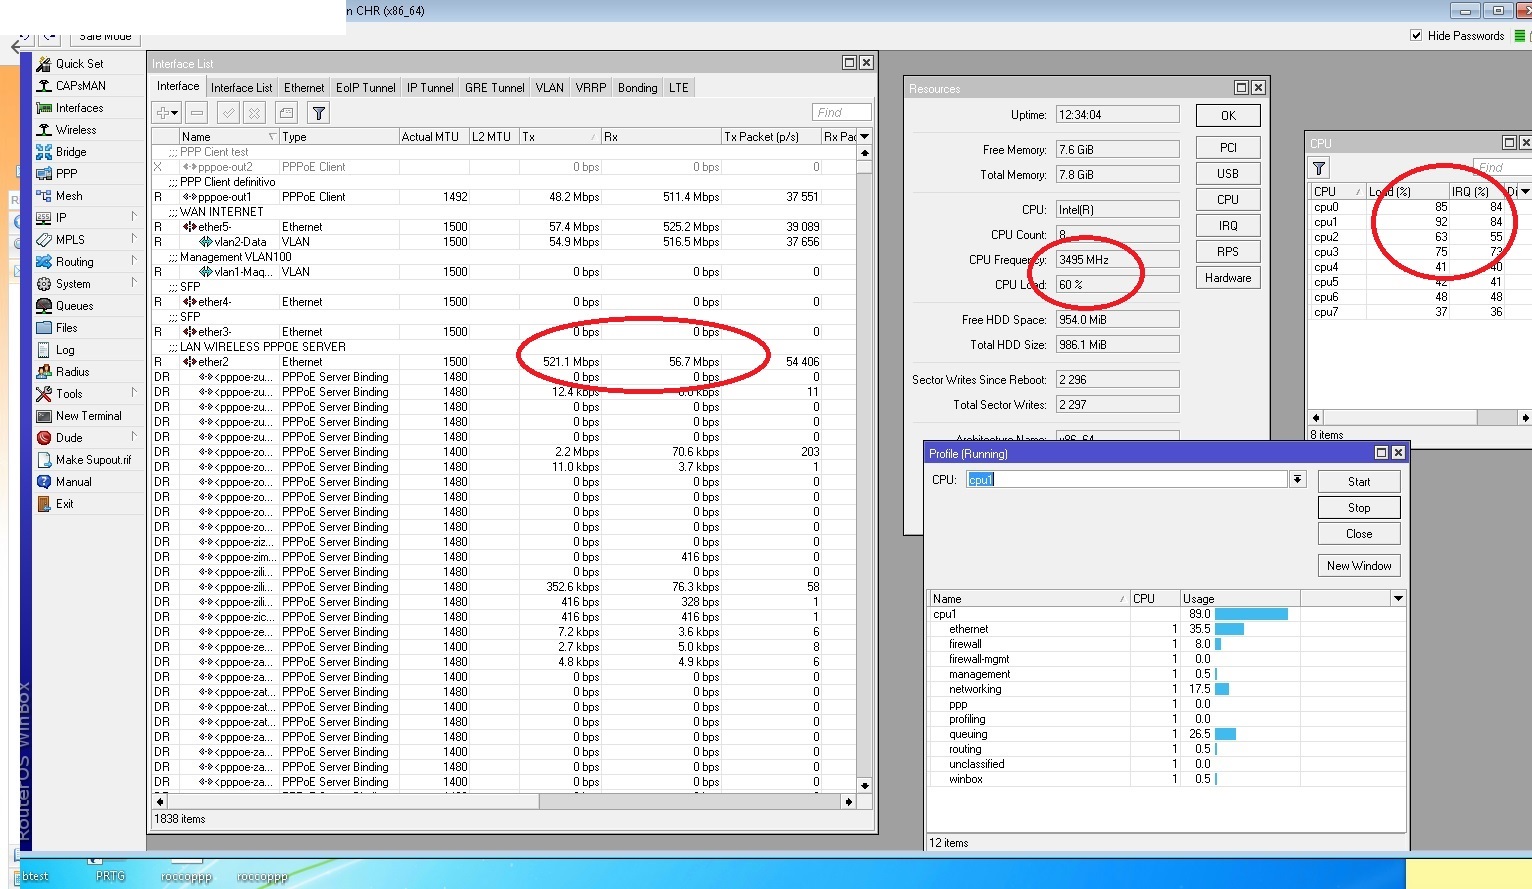Open the Bridge menu icon
Screen dimensions: 1532x889
coord(44,152)
